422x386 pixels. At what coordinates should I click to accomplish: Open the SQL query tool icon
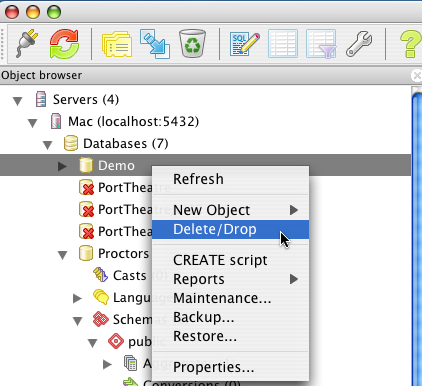pos(244,44)
